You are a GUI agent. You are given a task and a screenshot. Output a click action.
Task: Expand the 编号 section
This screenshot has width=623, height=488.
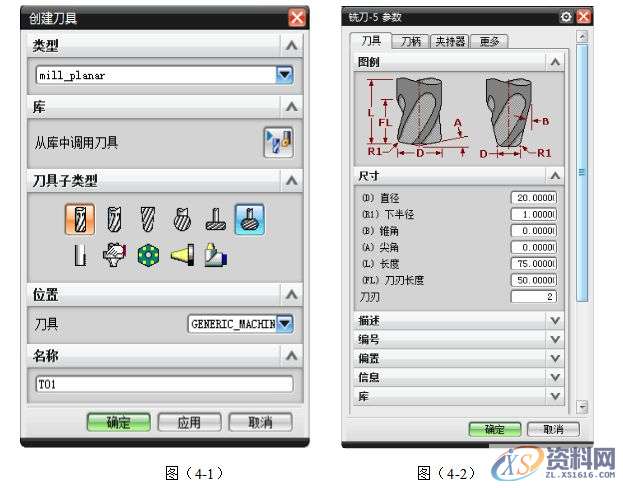pyautogui.click(x=555, y=339)
